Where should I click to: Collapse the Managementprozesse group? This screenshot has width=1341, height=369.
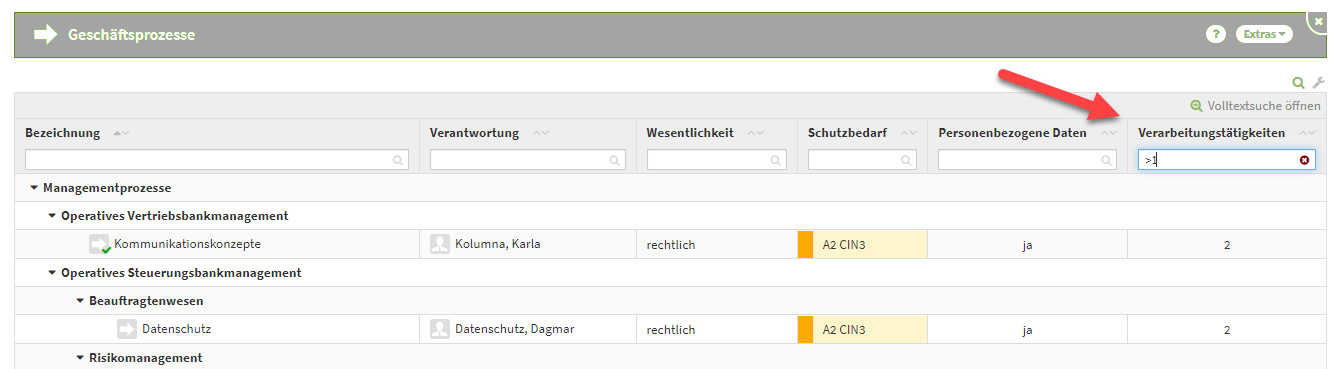(34, 188)
